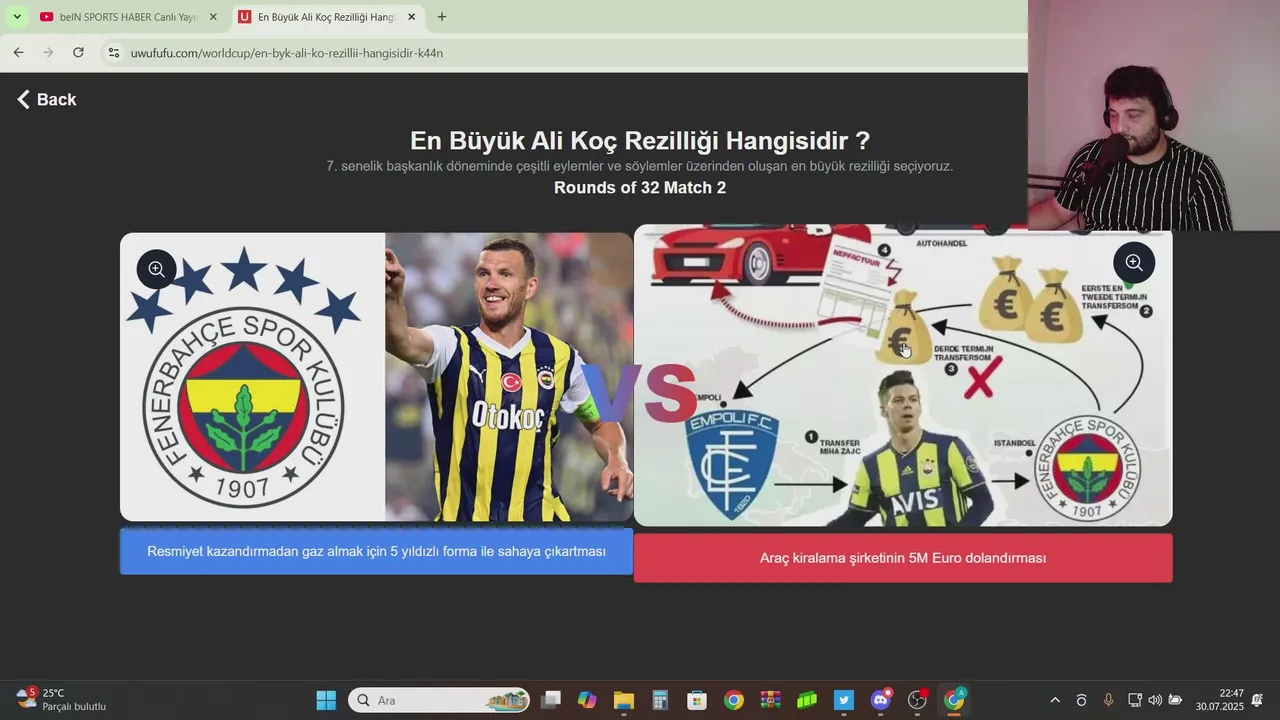Expand the tab search dropdown
Screen dimensions: 1280x720
click(16, 17)
